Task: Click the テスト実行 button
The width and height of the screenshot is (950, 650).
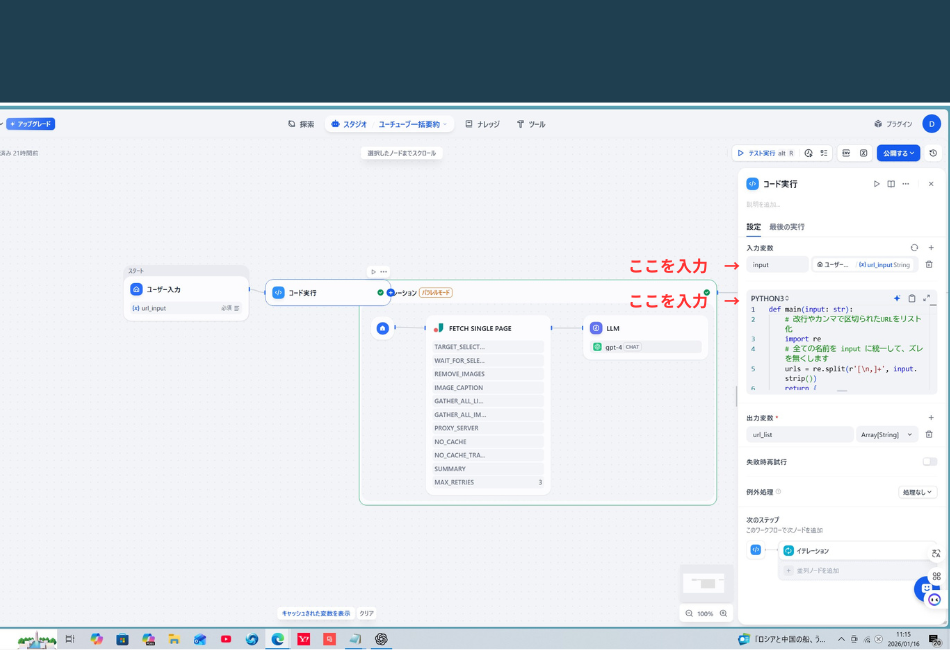Action: pyautogui.click(x=762, y=153)
